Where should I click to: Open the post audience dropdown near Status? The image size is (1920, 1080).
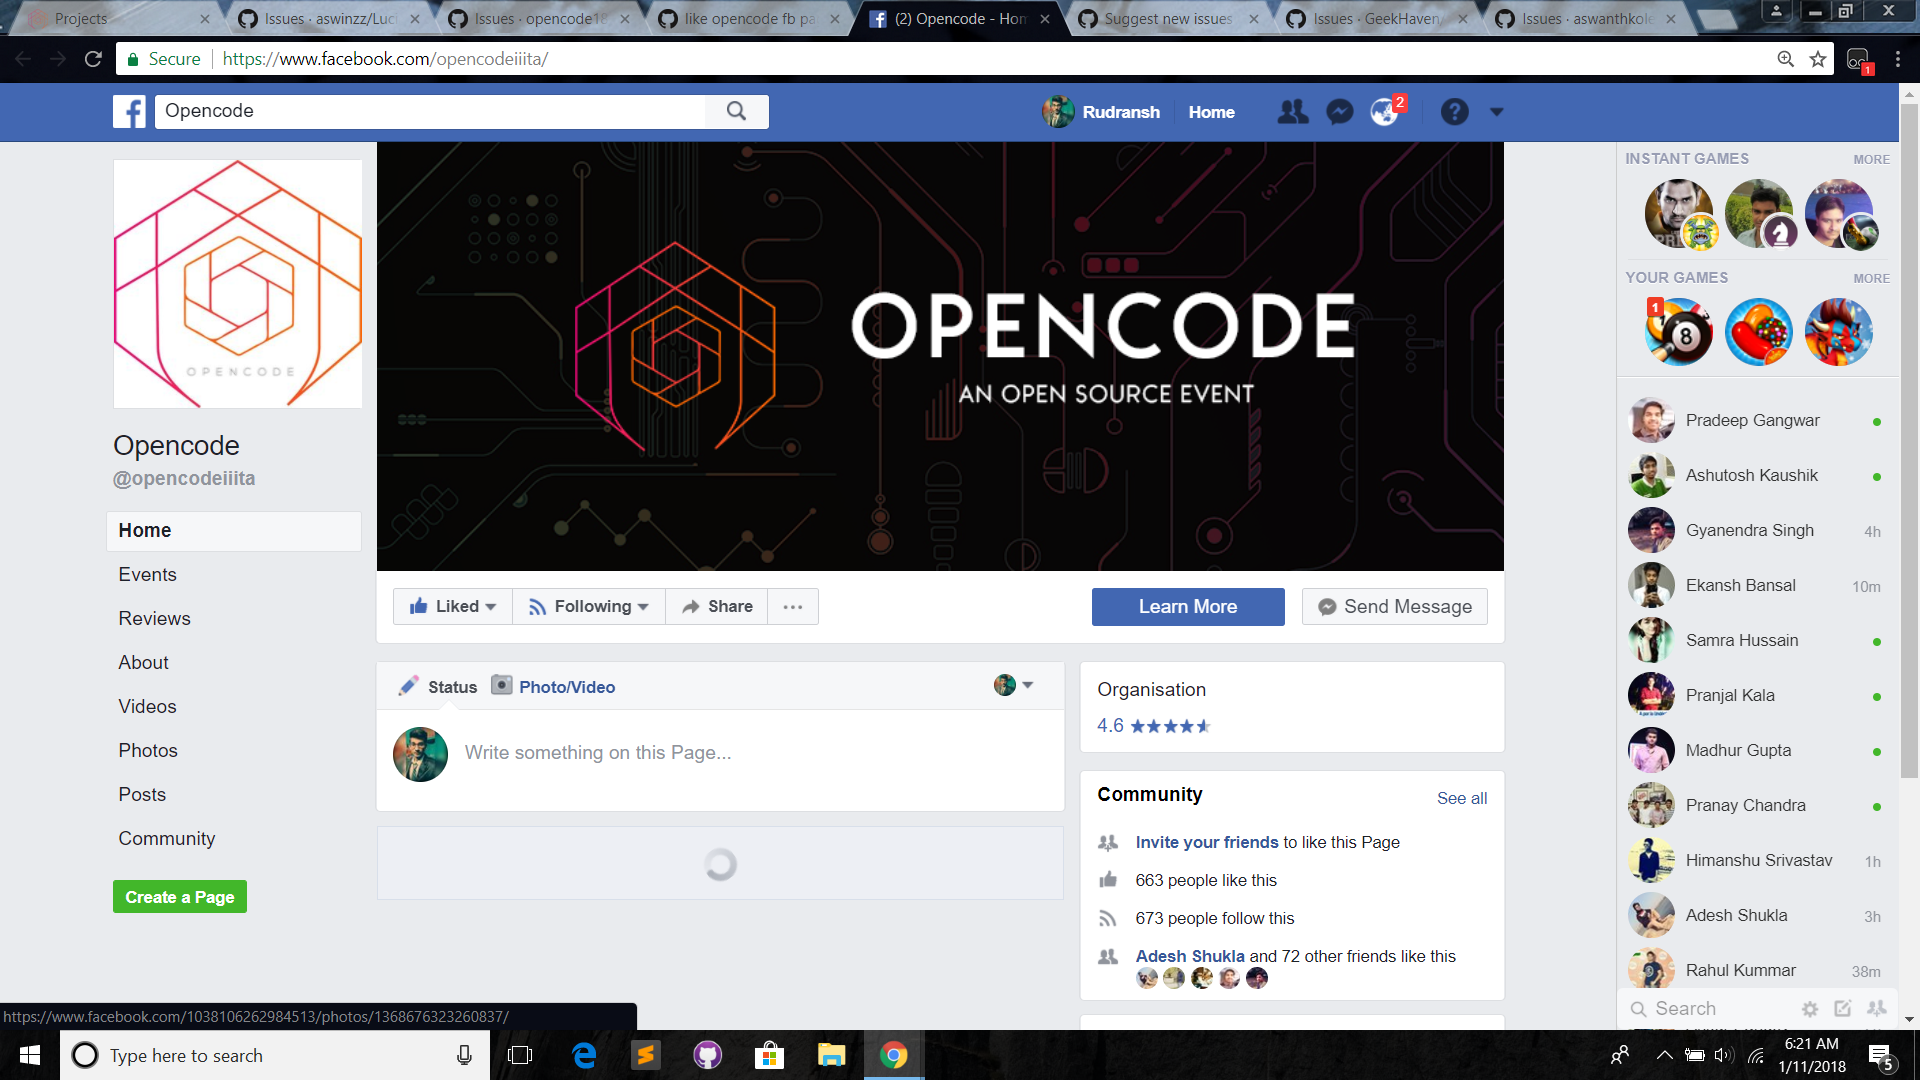[1029, 685]
